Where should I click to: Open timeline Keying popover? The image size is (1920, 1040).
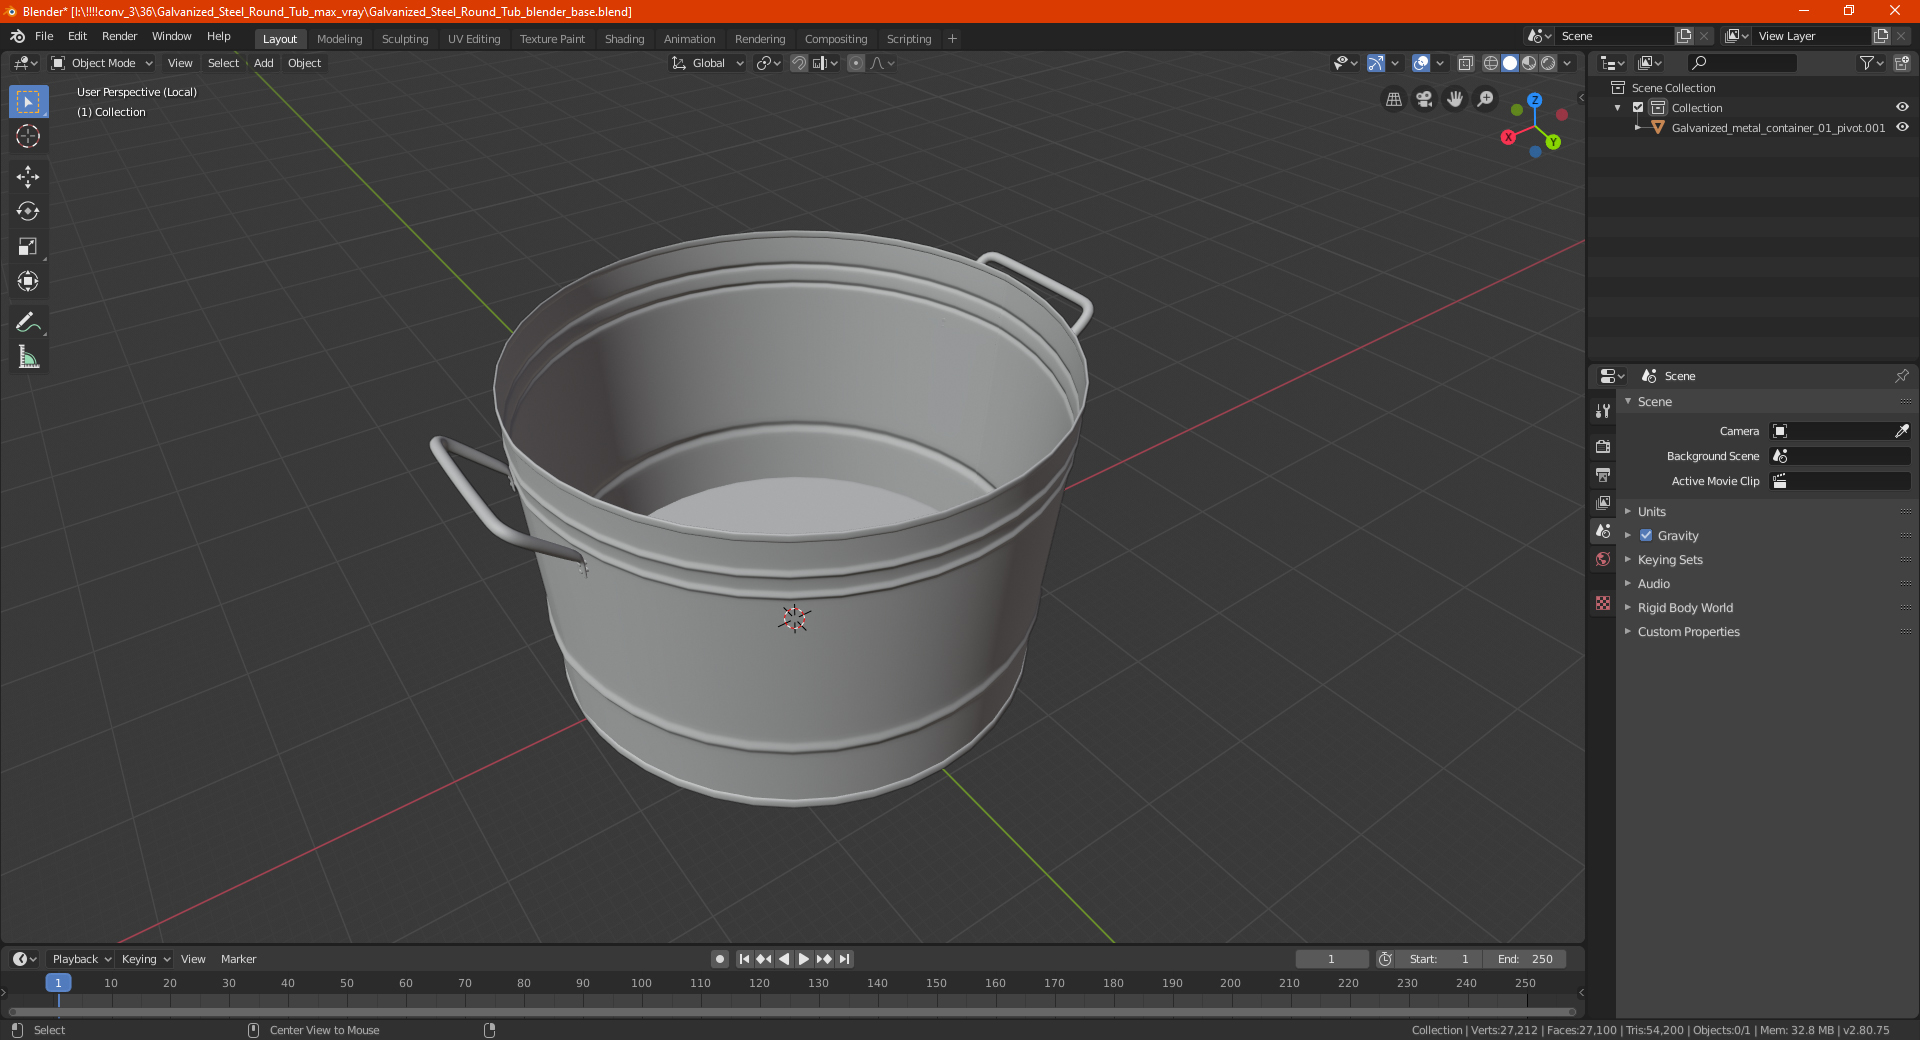(145, 959)
